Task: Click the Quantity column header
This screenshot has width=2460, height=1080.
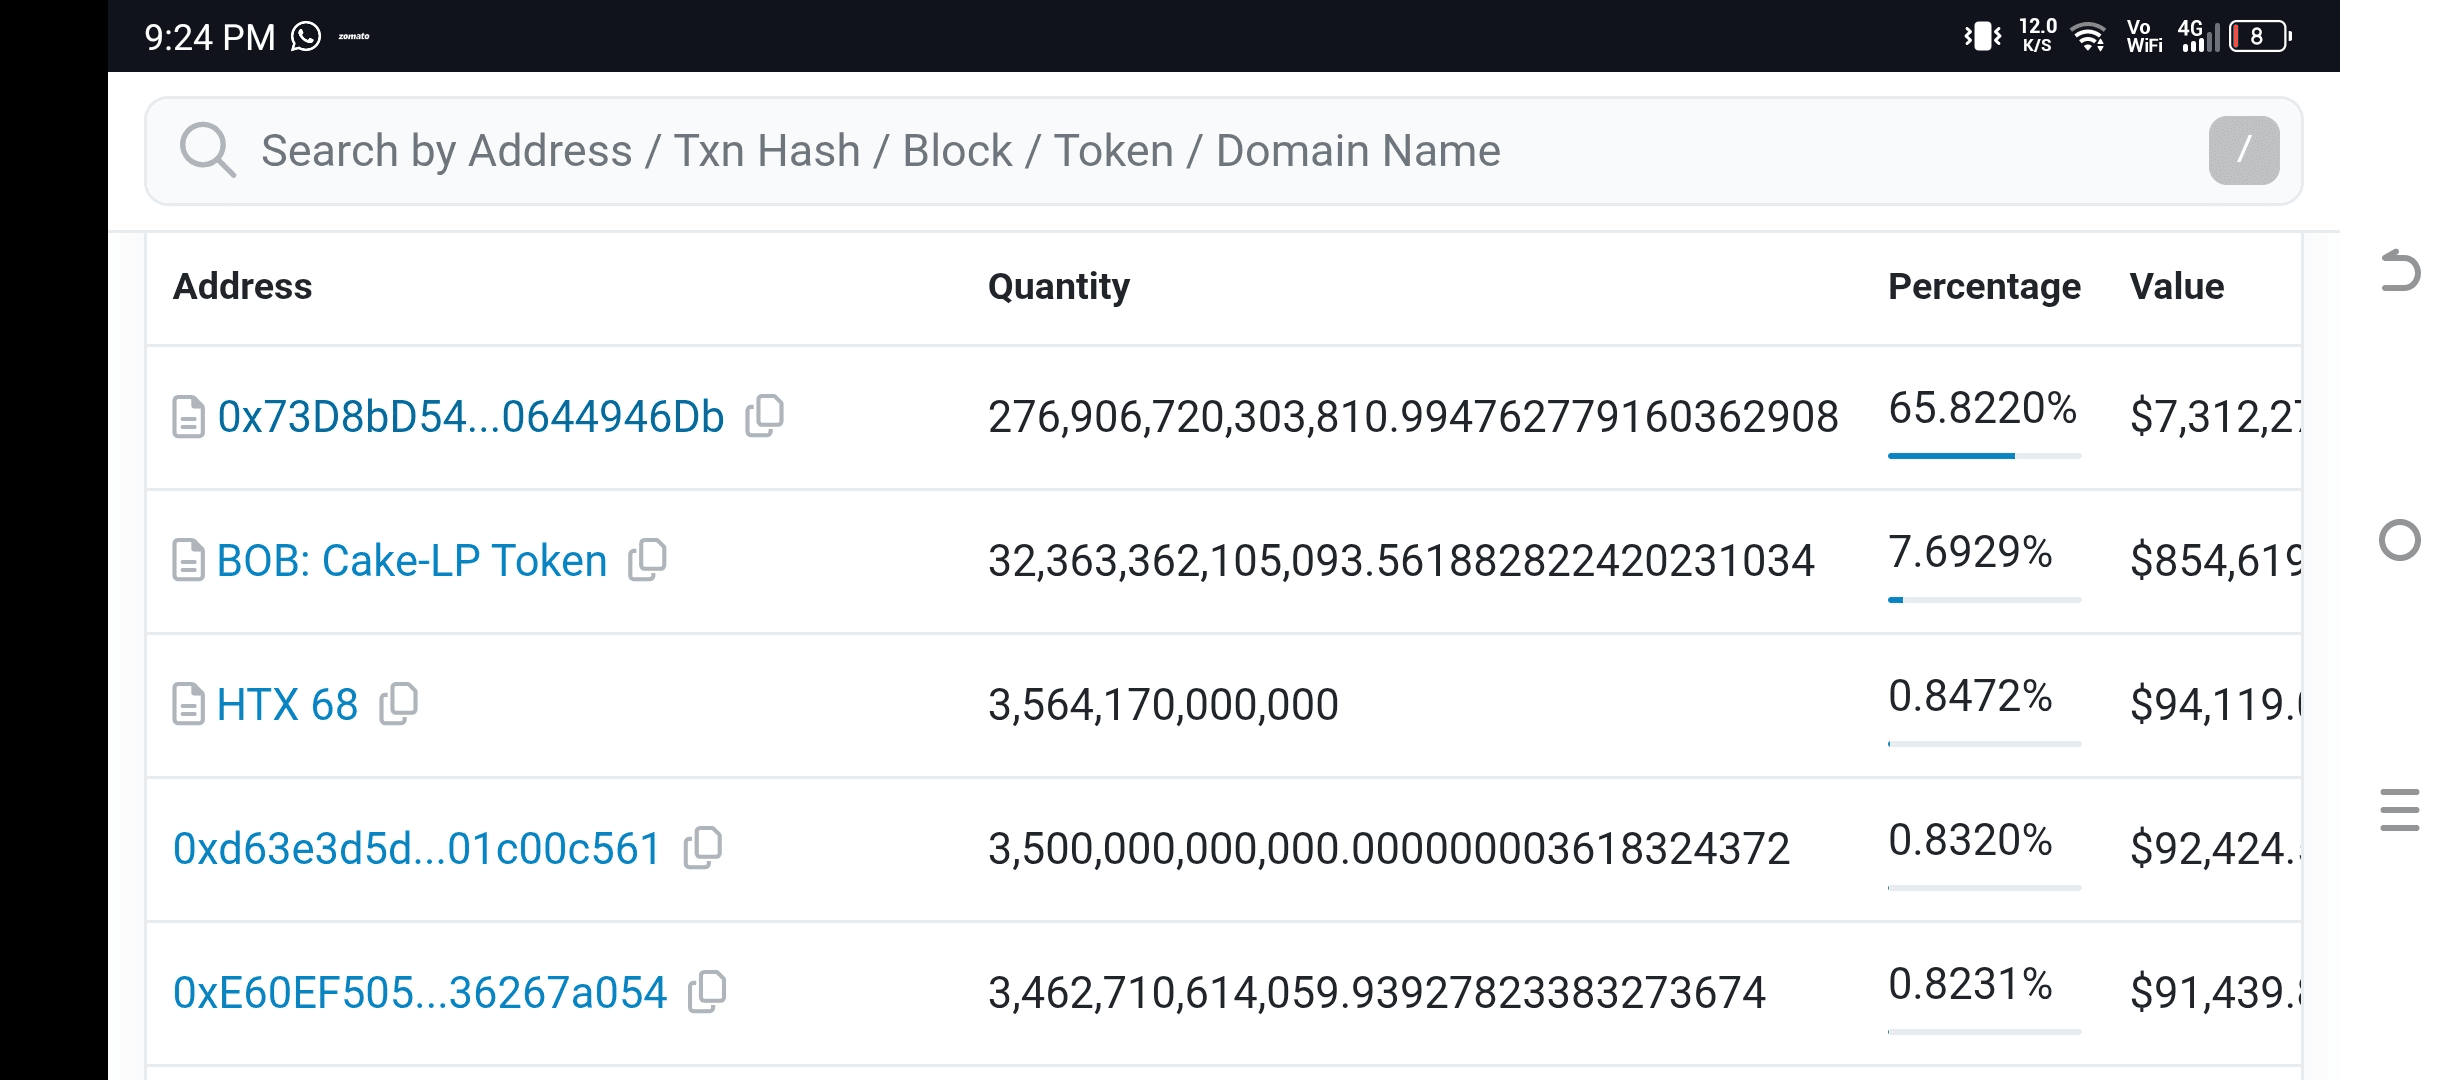Action: click(x=1058, y=287)
